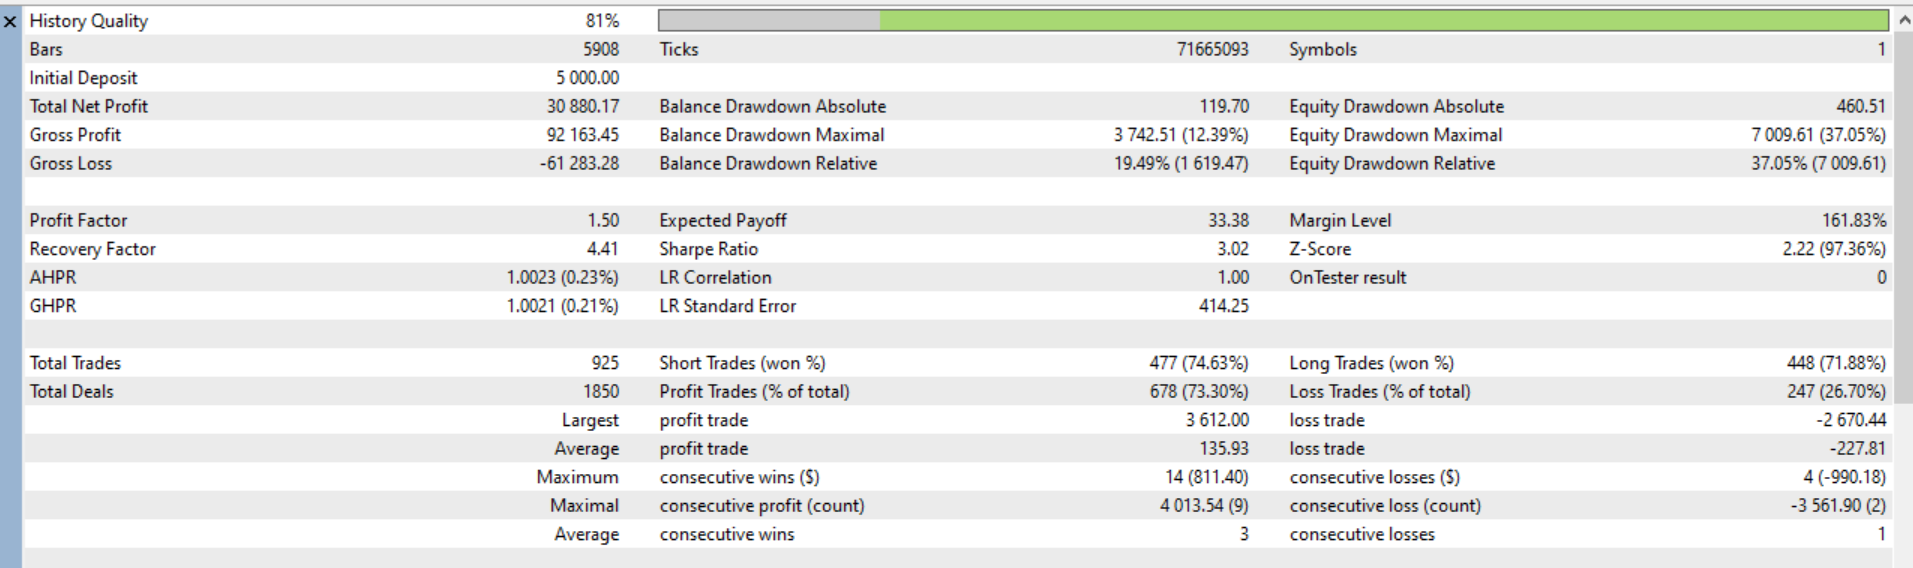Select the Margin Level value 161.83%

click(1853, 221)
